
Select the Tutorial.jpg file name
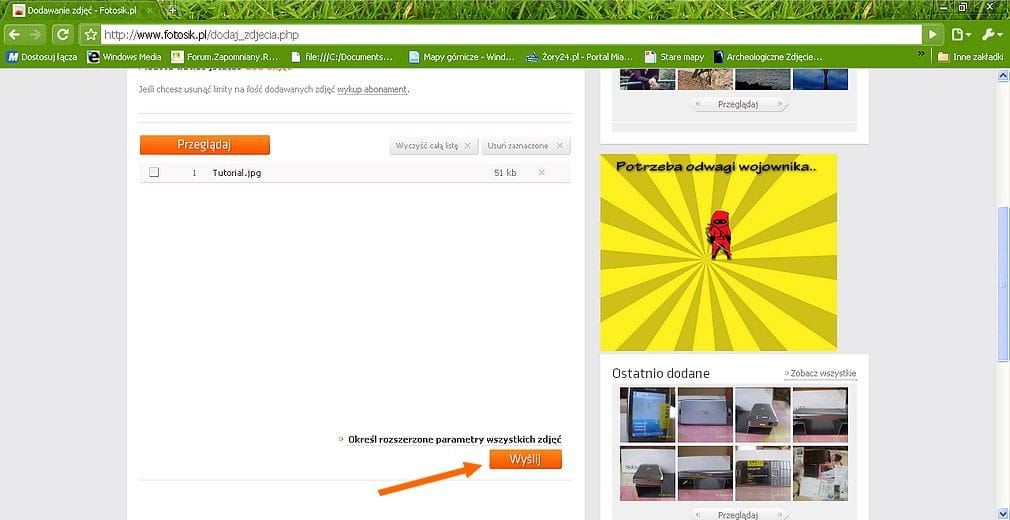236,173
